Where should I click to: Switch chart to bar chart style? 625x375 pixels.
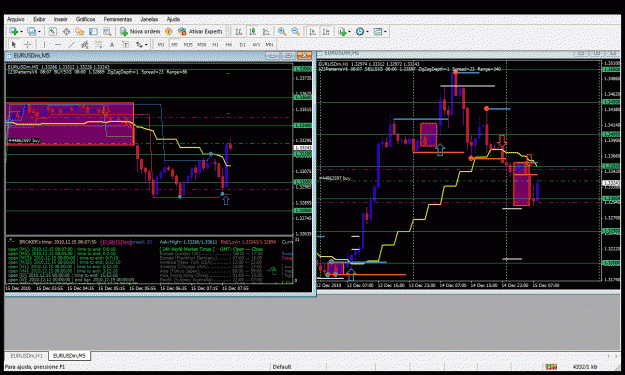239,31
